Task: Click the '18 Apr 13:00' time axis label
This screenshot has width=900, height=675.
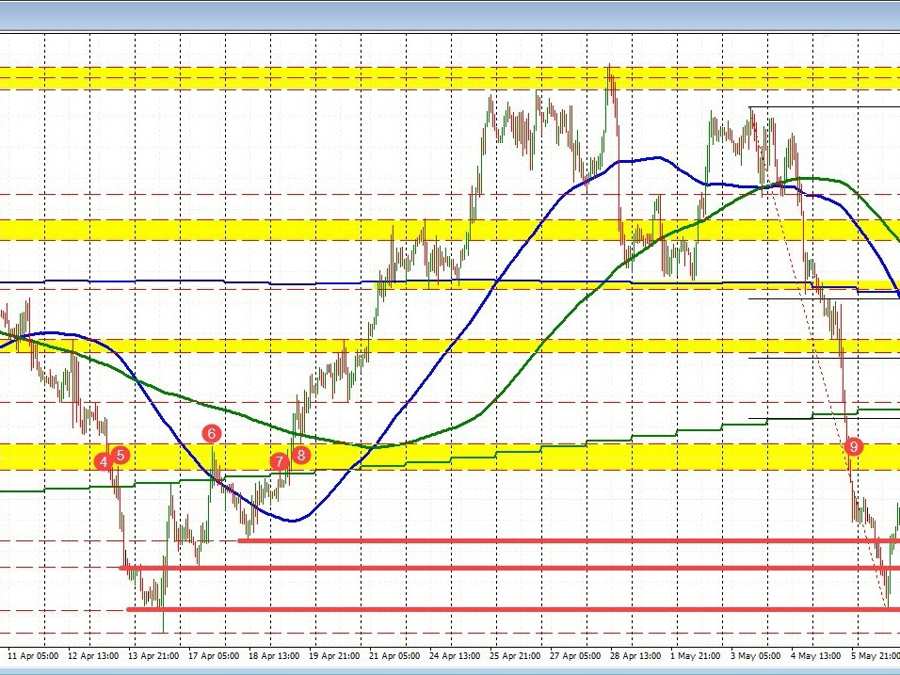Action: 274,655
